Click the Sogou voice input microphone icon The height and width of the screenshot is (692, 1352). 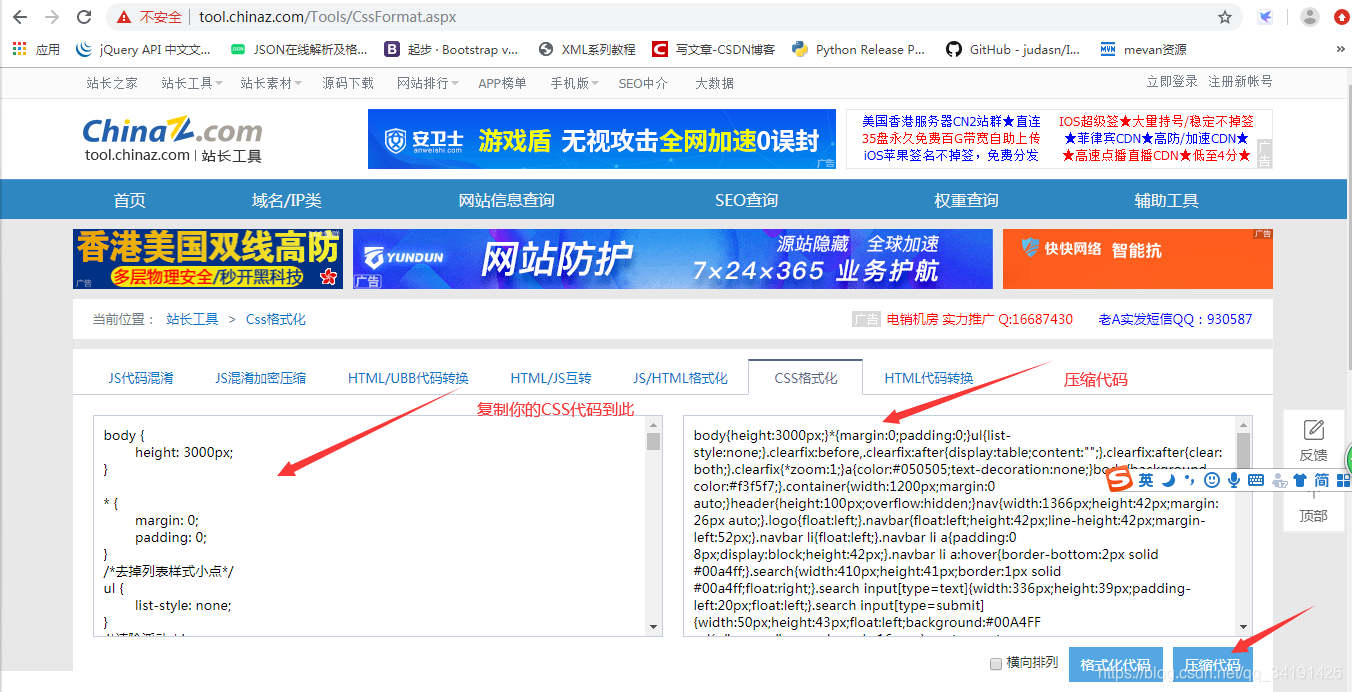point(1234,480)
